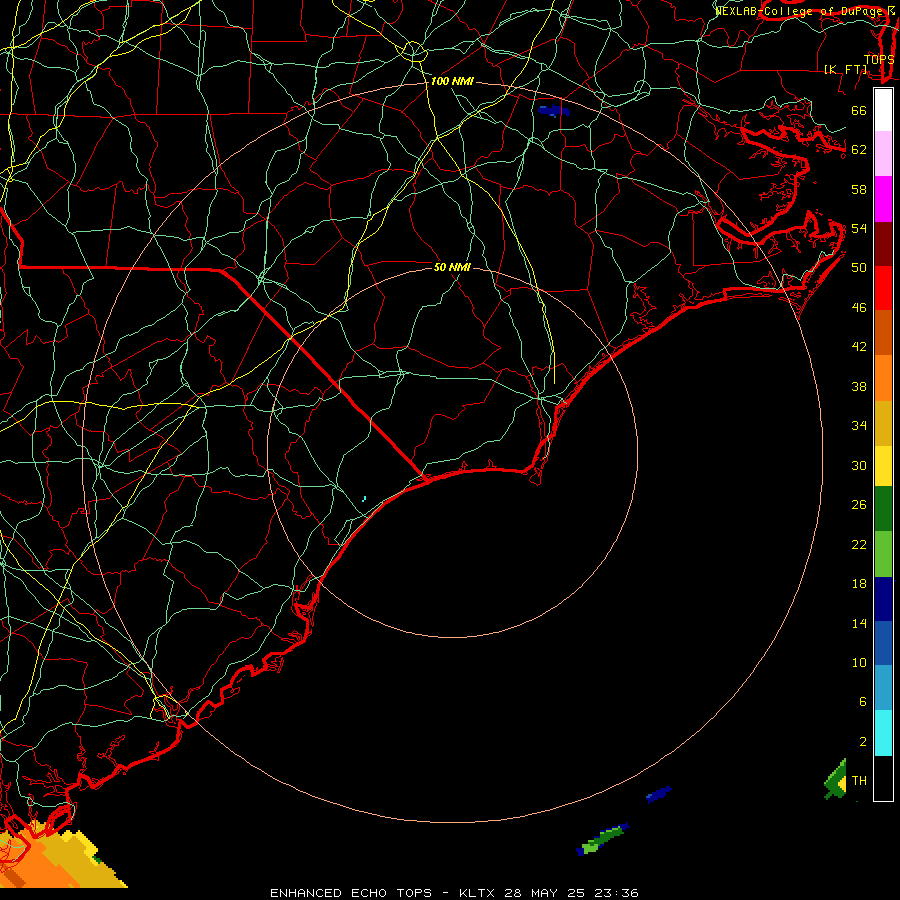Click the green elongated offshore echo
The image size is (900, 900).
(x=602, y=840)
